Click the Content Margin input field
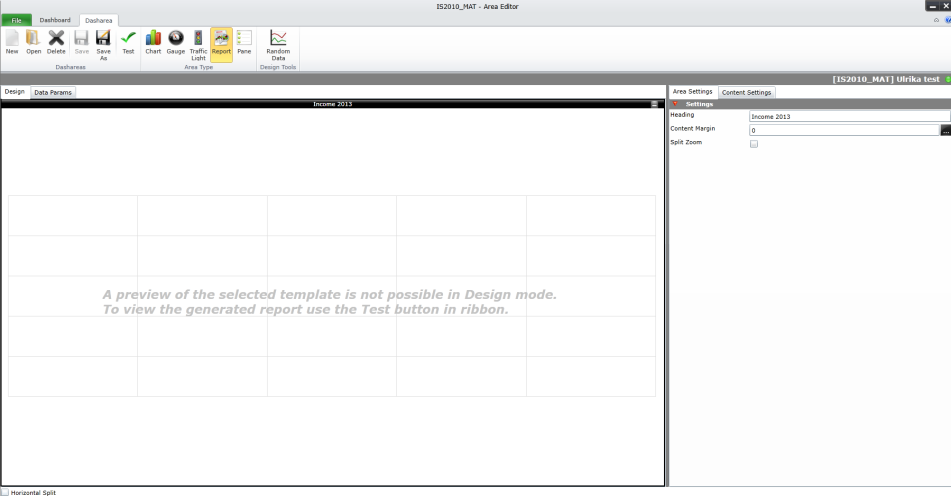951x496 pixels. click(x=844, y=130)
